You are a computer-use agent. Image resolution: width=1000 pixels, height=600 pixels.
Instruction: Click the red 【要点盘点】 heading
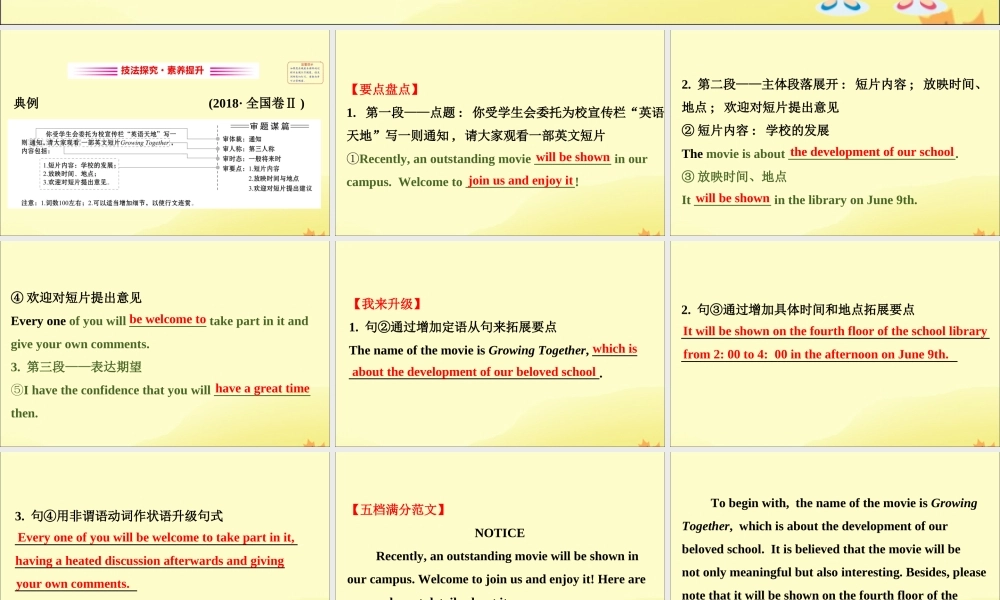385,89
